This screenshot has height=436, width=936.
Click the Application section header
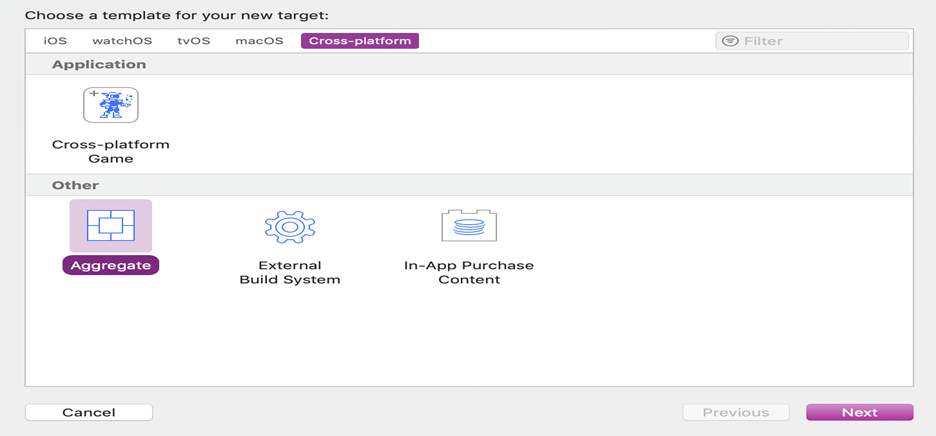coord(469,65)
